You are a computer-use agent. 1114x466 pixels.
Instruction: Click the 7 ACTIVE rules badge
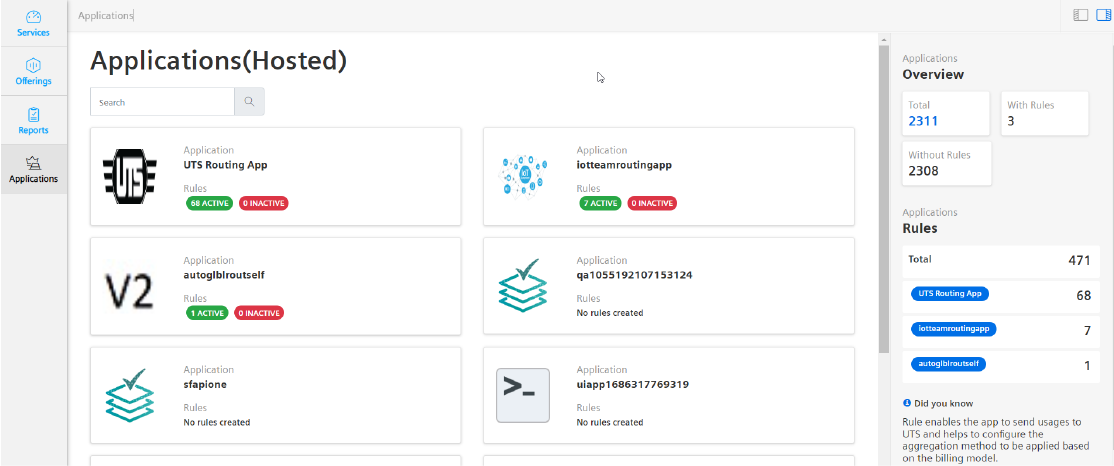pos(600,203)
